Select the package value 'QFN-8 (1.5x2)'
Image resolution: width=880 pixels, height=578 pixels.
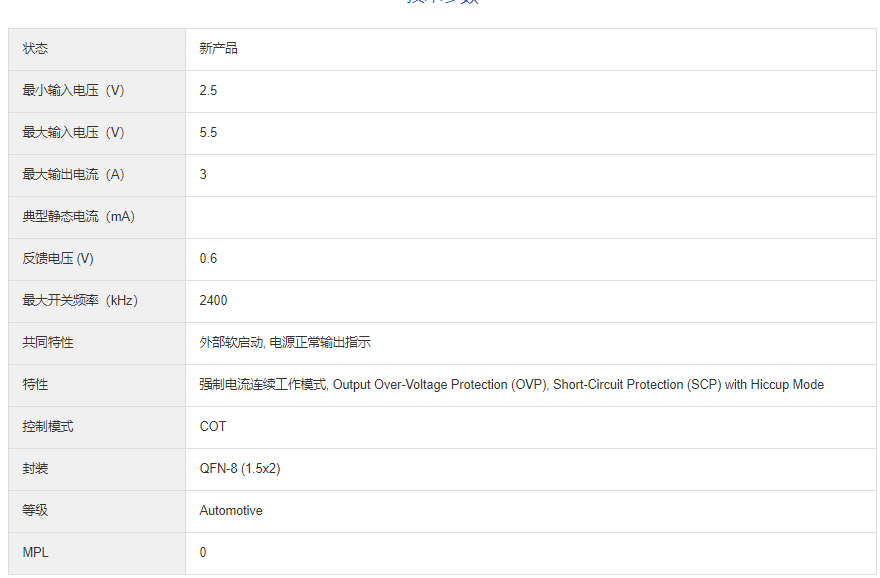tap(240, 469)
